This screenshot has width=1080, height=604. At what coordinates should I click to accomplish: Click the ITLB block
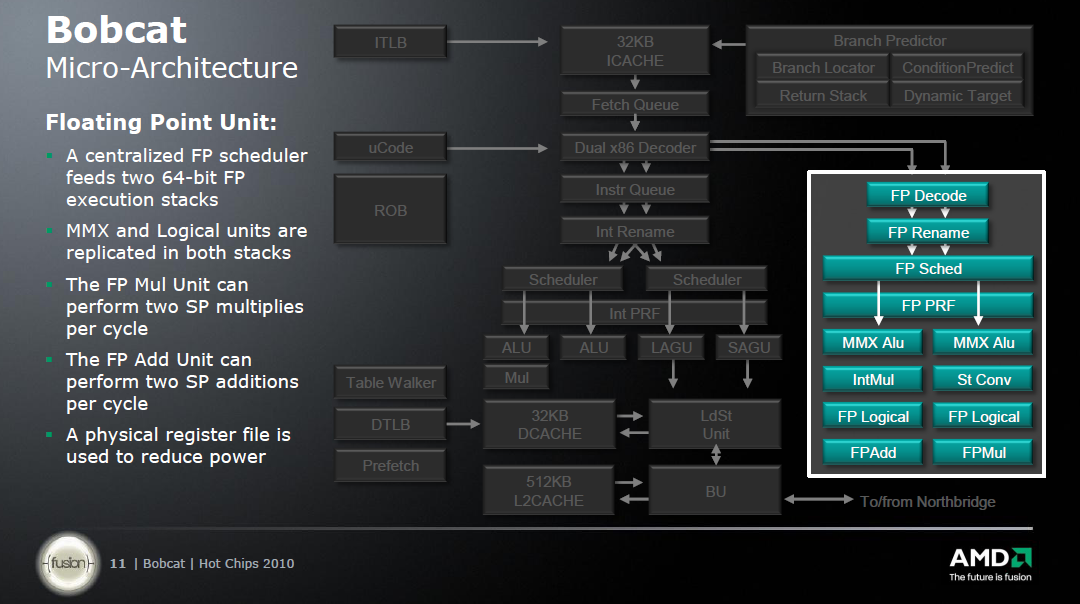point(390,43)
